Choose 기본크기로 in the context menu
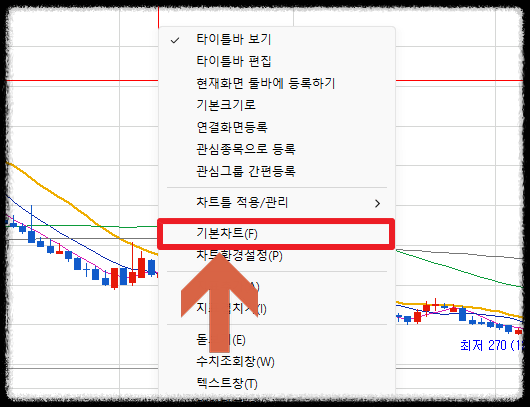The height and width of the screenshot is (407, 530). [276, 105]
